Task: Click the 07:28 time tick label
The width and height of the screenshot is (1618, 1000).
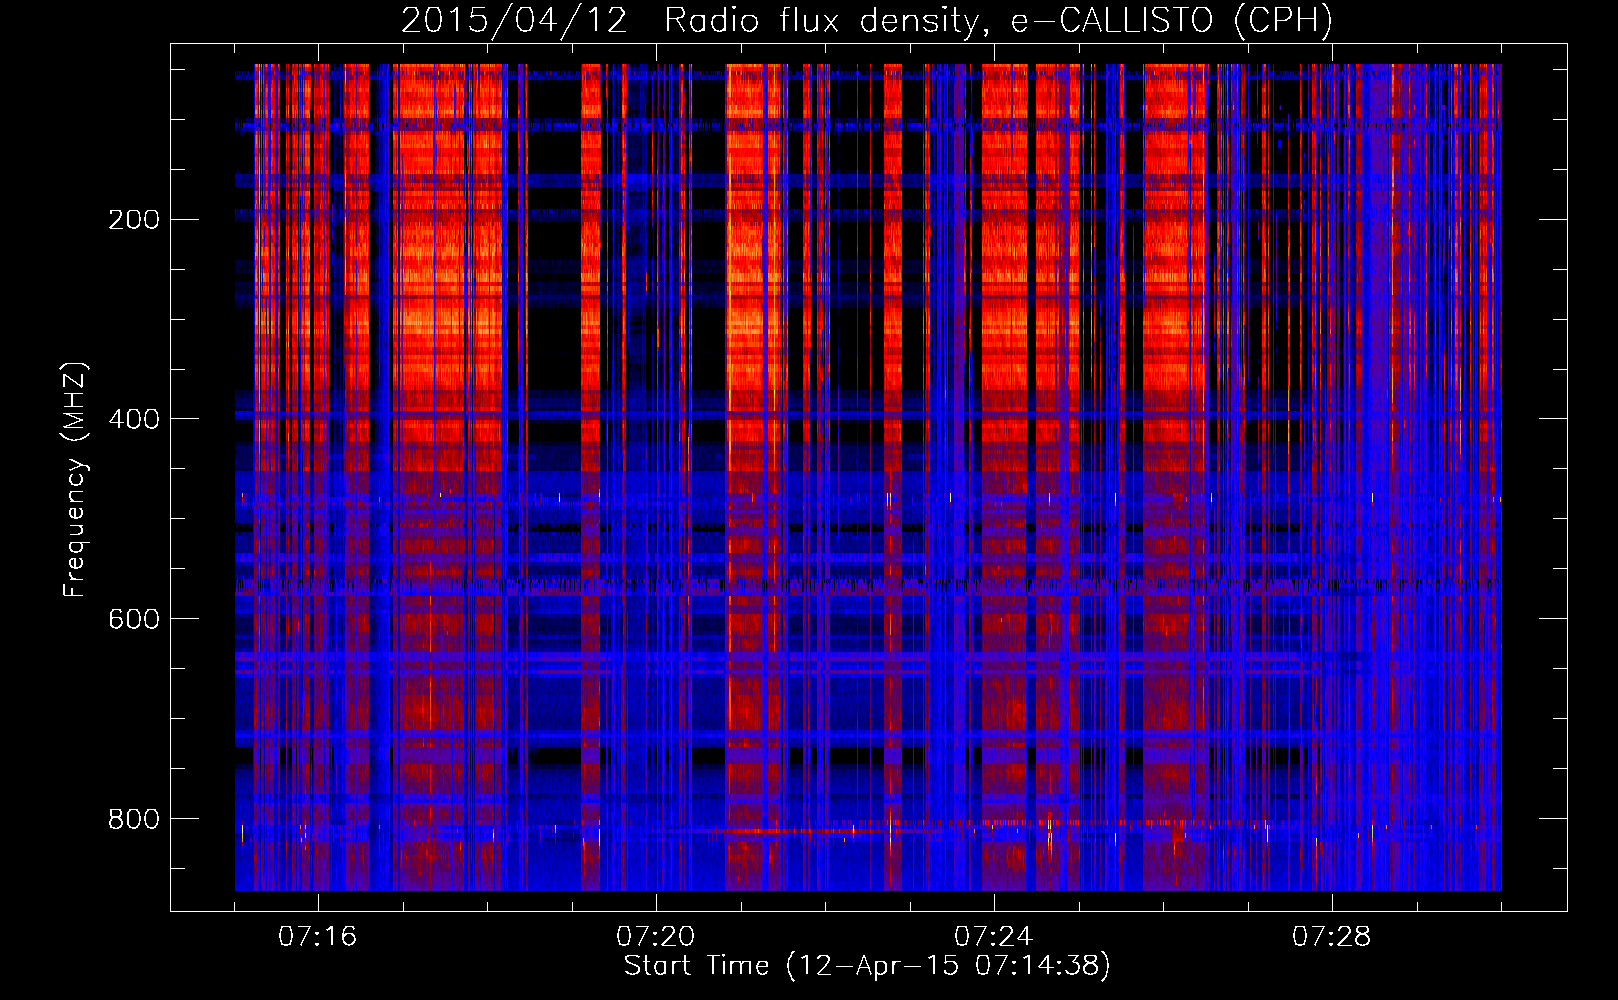Action: click(x=1332, y=937)
